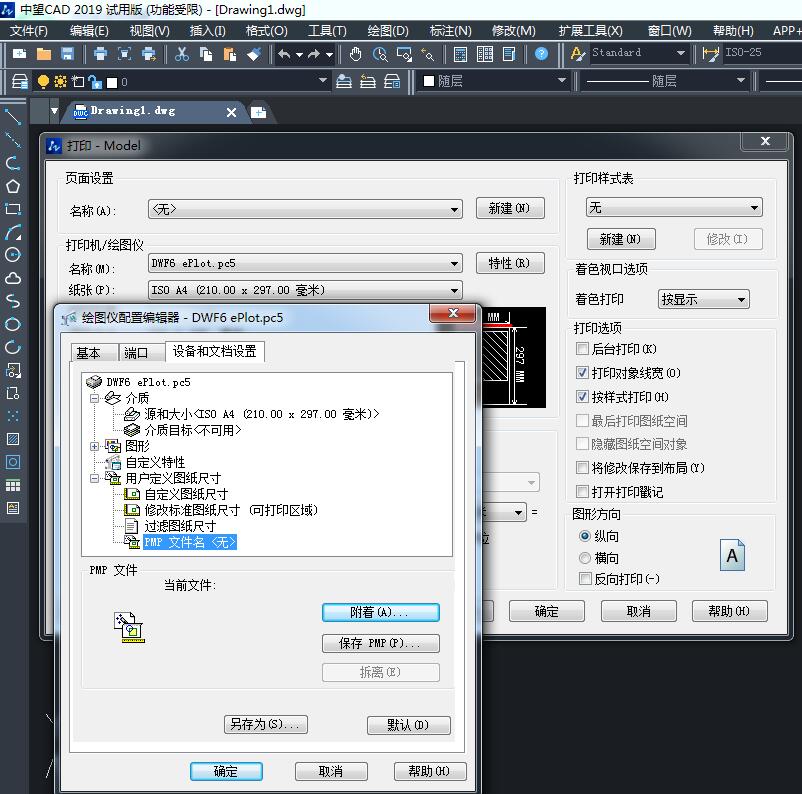Click the Print toolbar icon
802x794 pixels.
pyautogui.click(x=100, y=53)
